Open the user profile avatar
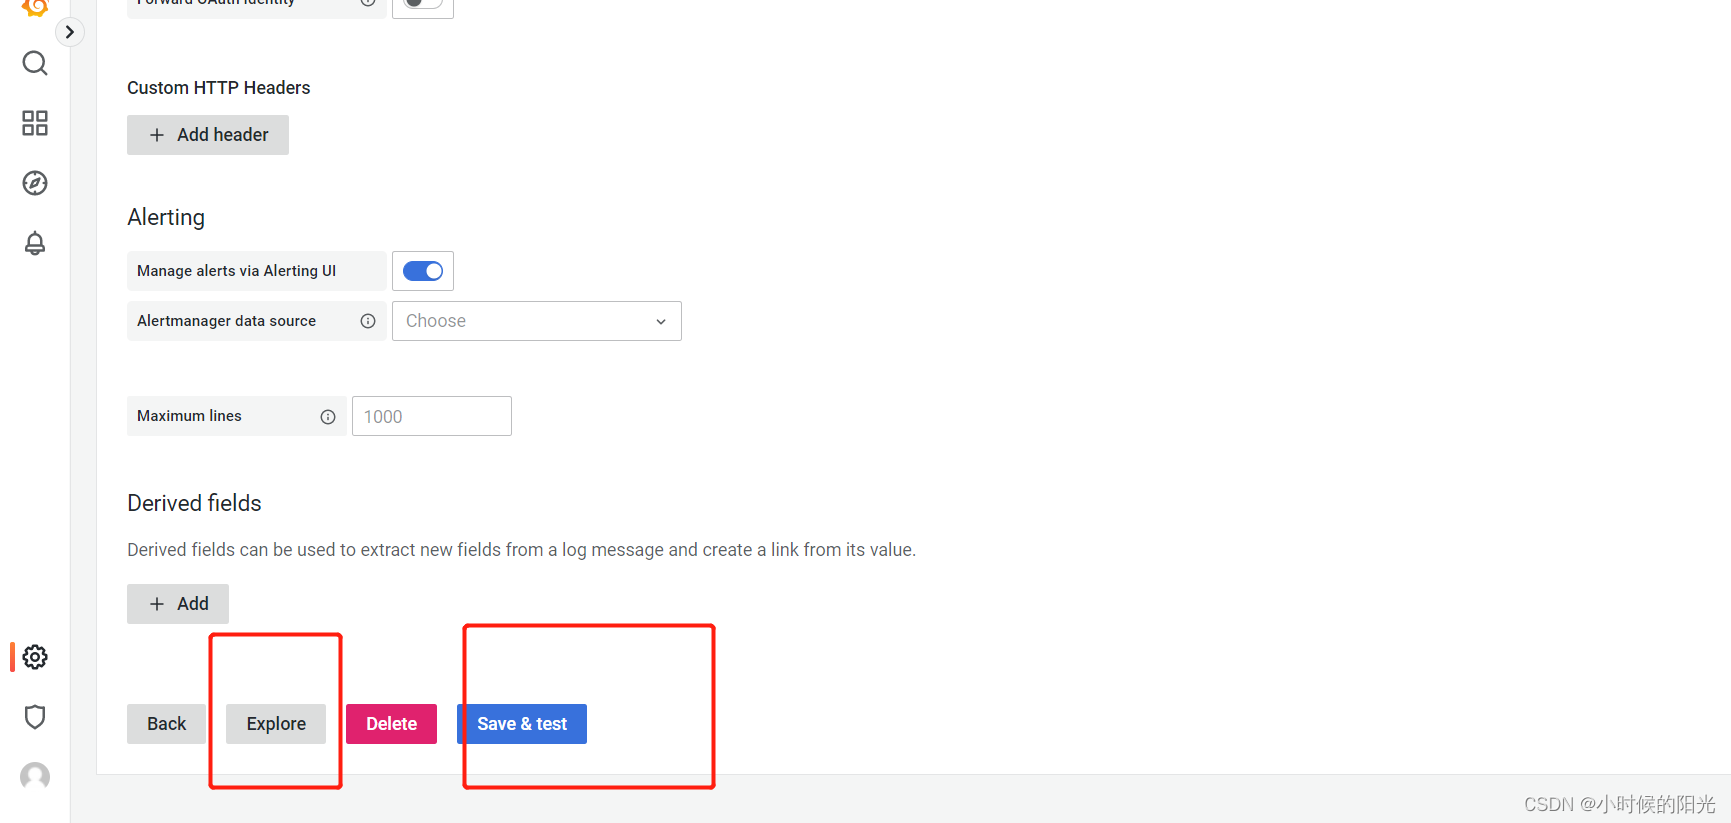This screenshot has height=823, width=1731. point(35,777)
